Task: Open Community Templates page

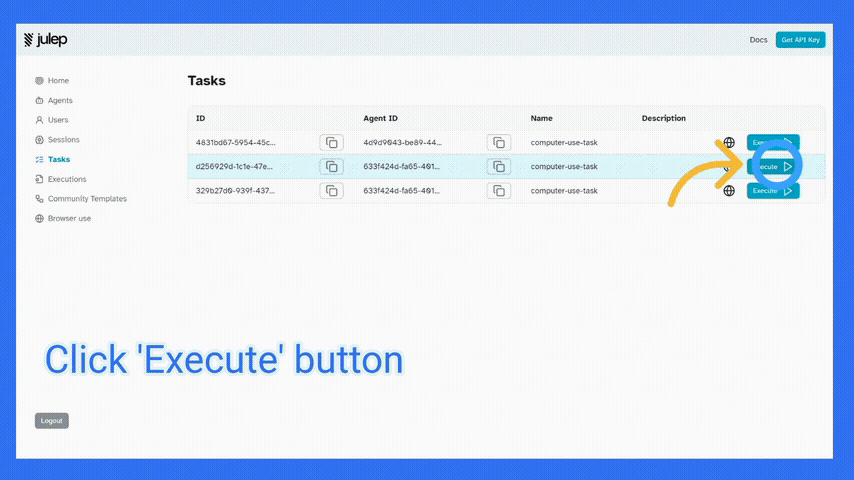Action: (x=87, y=198)
